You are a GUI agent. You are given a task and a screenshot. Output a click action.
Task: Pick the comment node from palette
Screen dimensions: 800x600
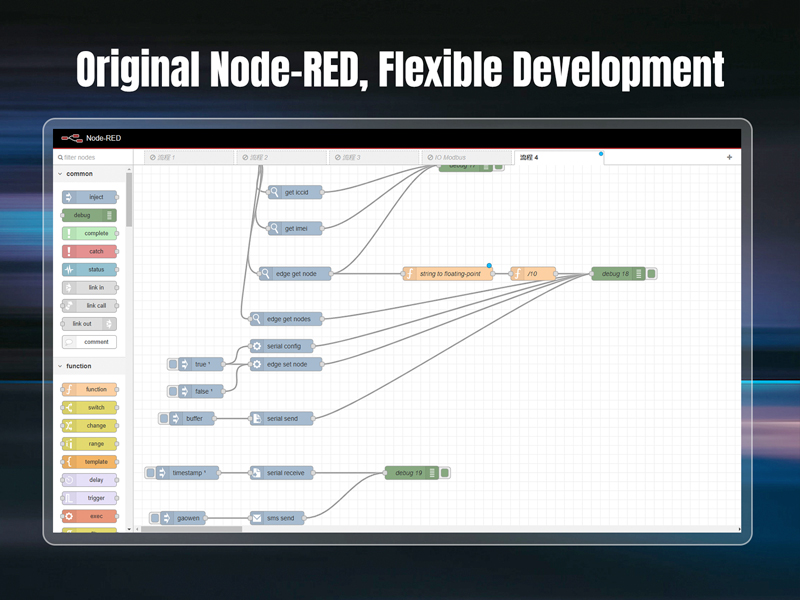[90, 342]
